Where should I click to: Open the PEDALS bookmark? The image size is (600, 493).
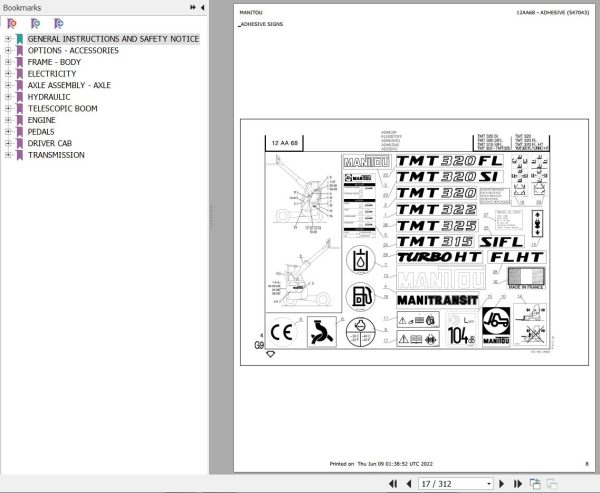pos(41,132)
